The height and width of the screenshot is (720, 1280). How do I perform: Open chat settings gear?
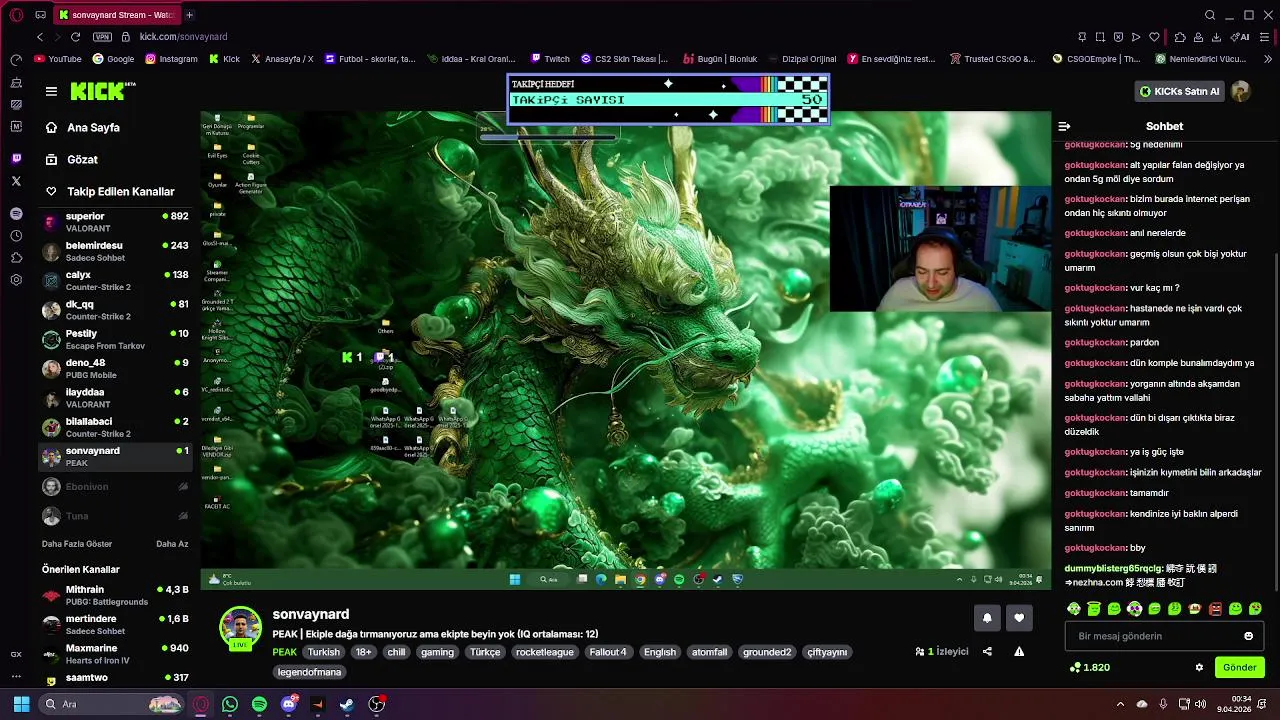pyautogui.click(x=1199, y=667)
